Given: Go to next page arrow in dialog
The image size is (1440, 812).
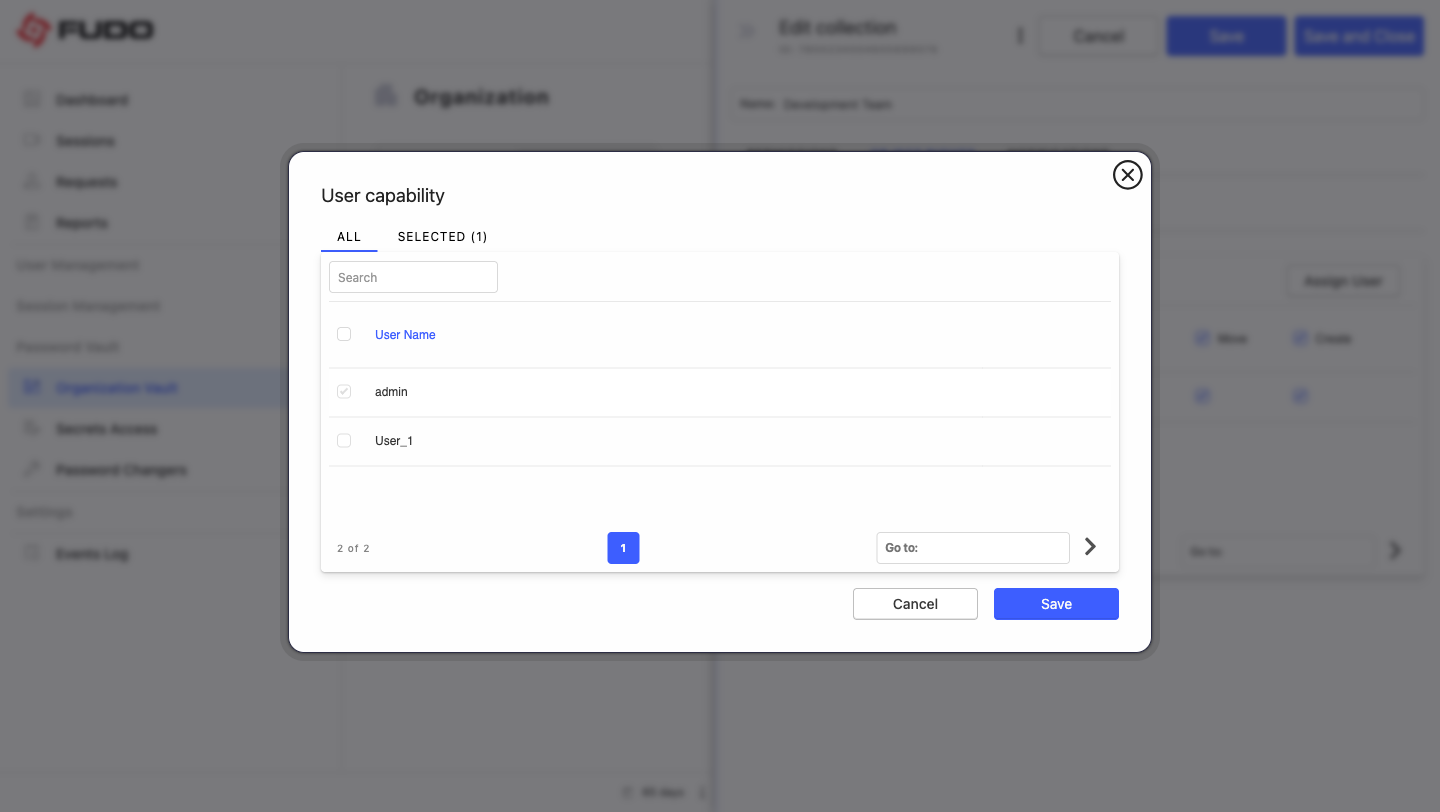Looking at the screenshot, I should pos(1091,547).
